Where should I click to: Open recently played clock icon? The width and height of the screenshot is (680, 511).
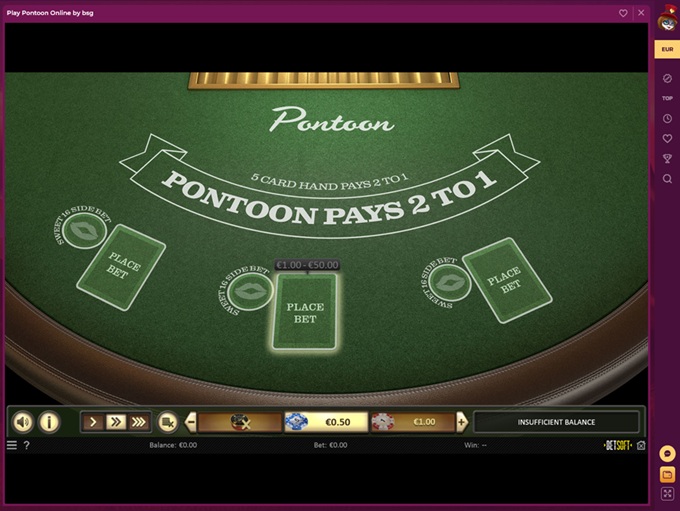(x=667, y=118)
